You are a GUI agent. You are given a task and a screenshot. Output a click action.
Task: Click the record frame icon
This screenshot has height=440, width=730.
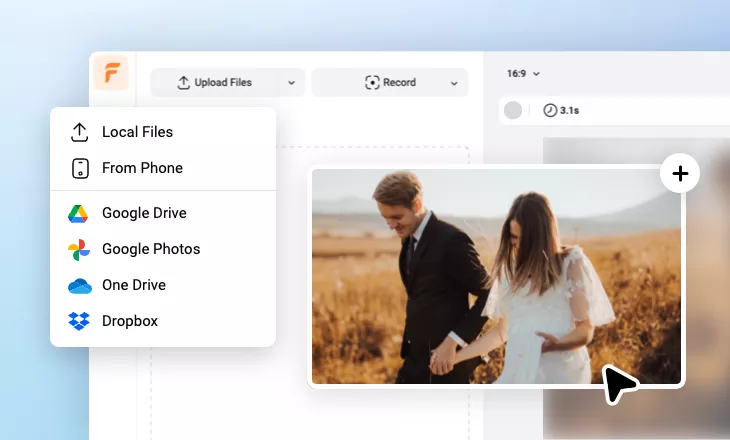(372, 82)
